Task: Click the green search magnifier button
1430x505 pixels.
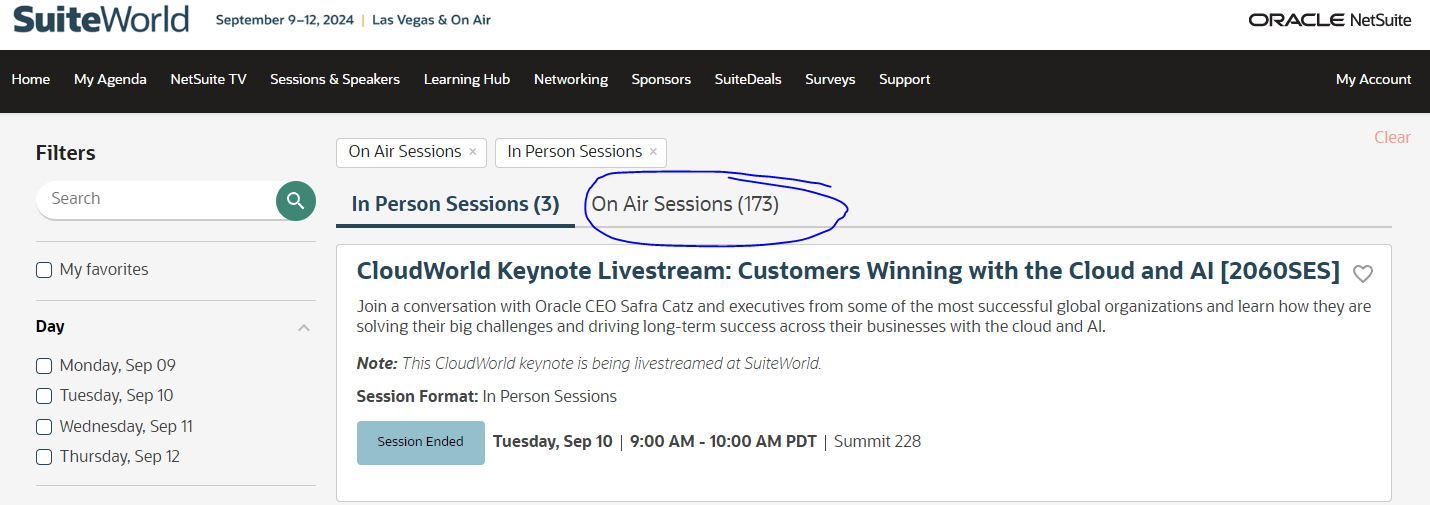Action: point(296,201)
